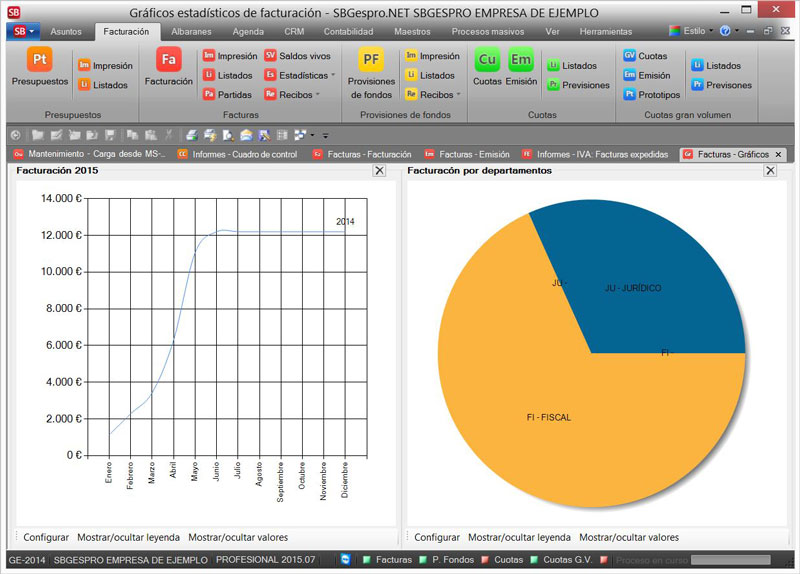
Task: Click Configurar under the pie chart
Action: [x=437, y=537]
